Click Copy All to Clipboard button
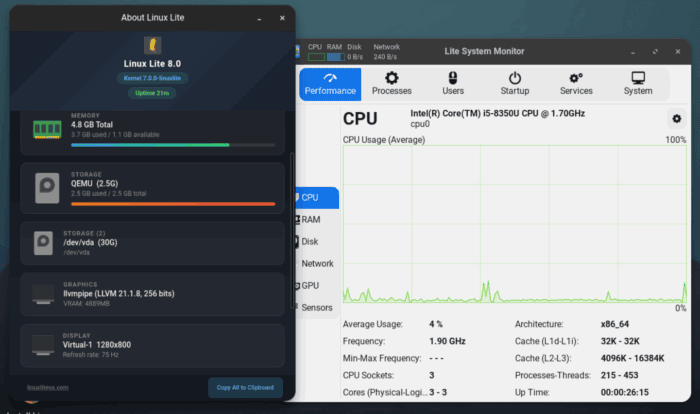The image size is (700, 414). tap(245, 387)
